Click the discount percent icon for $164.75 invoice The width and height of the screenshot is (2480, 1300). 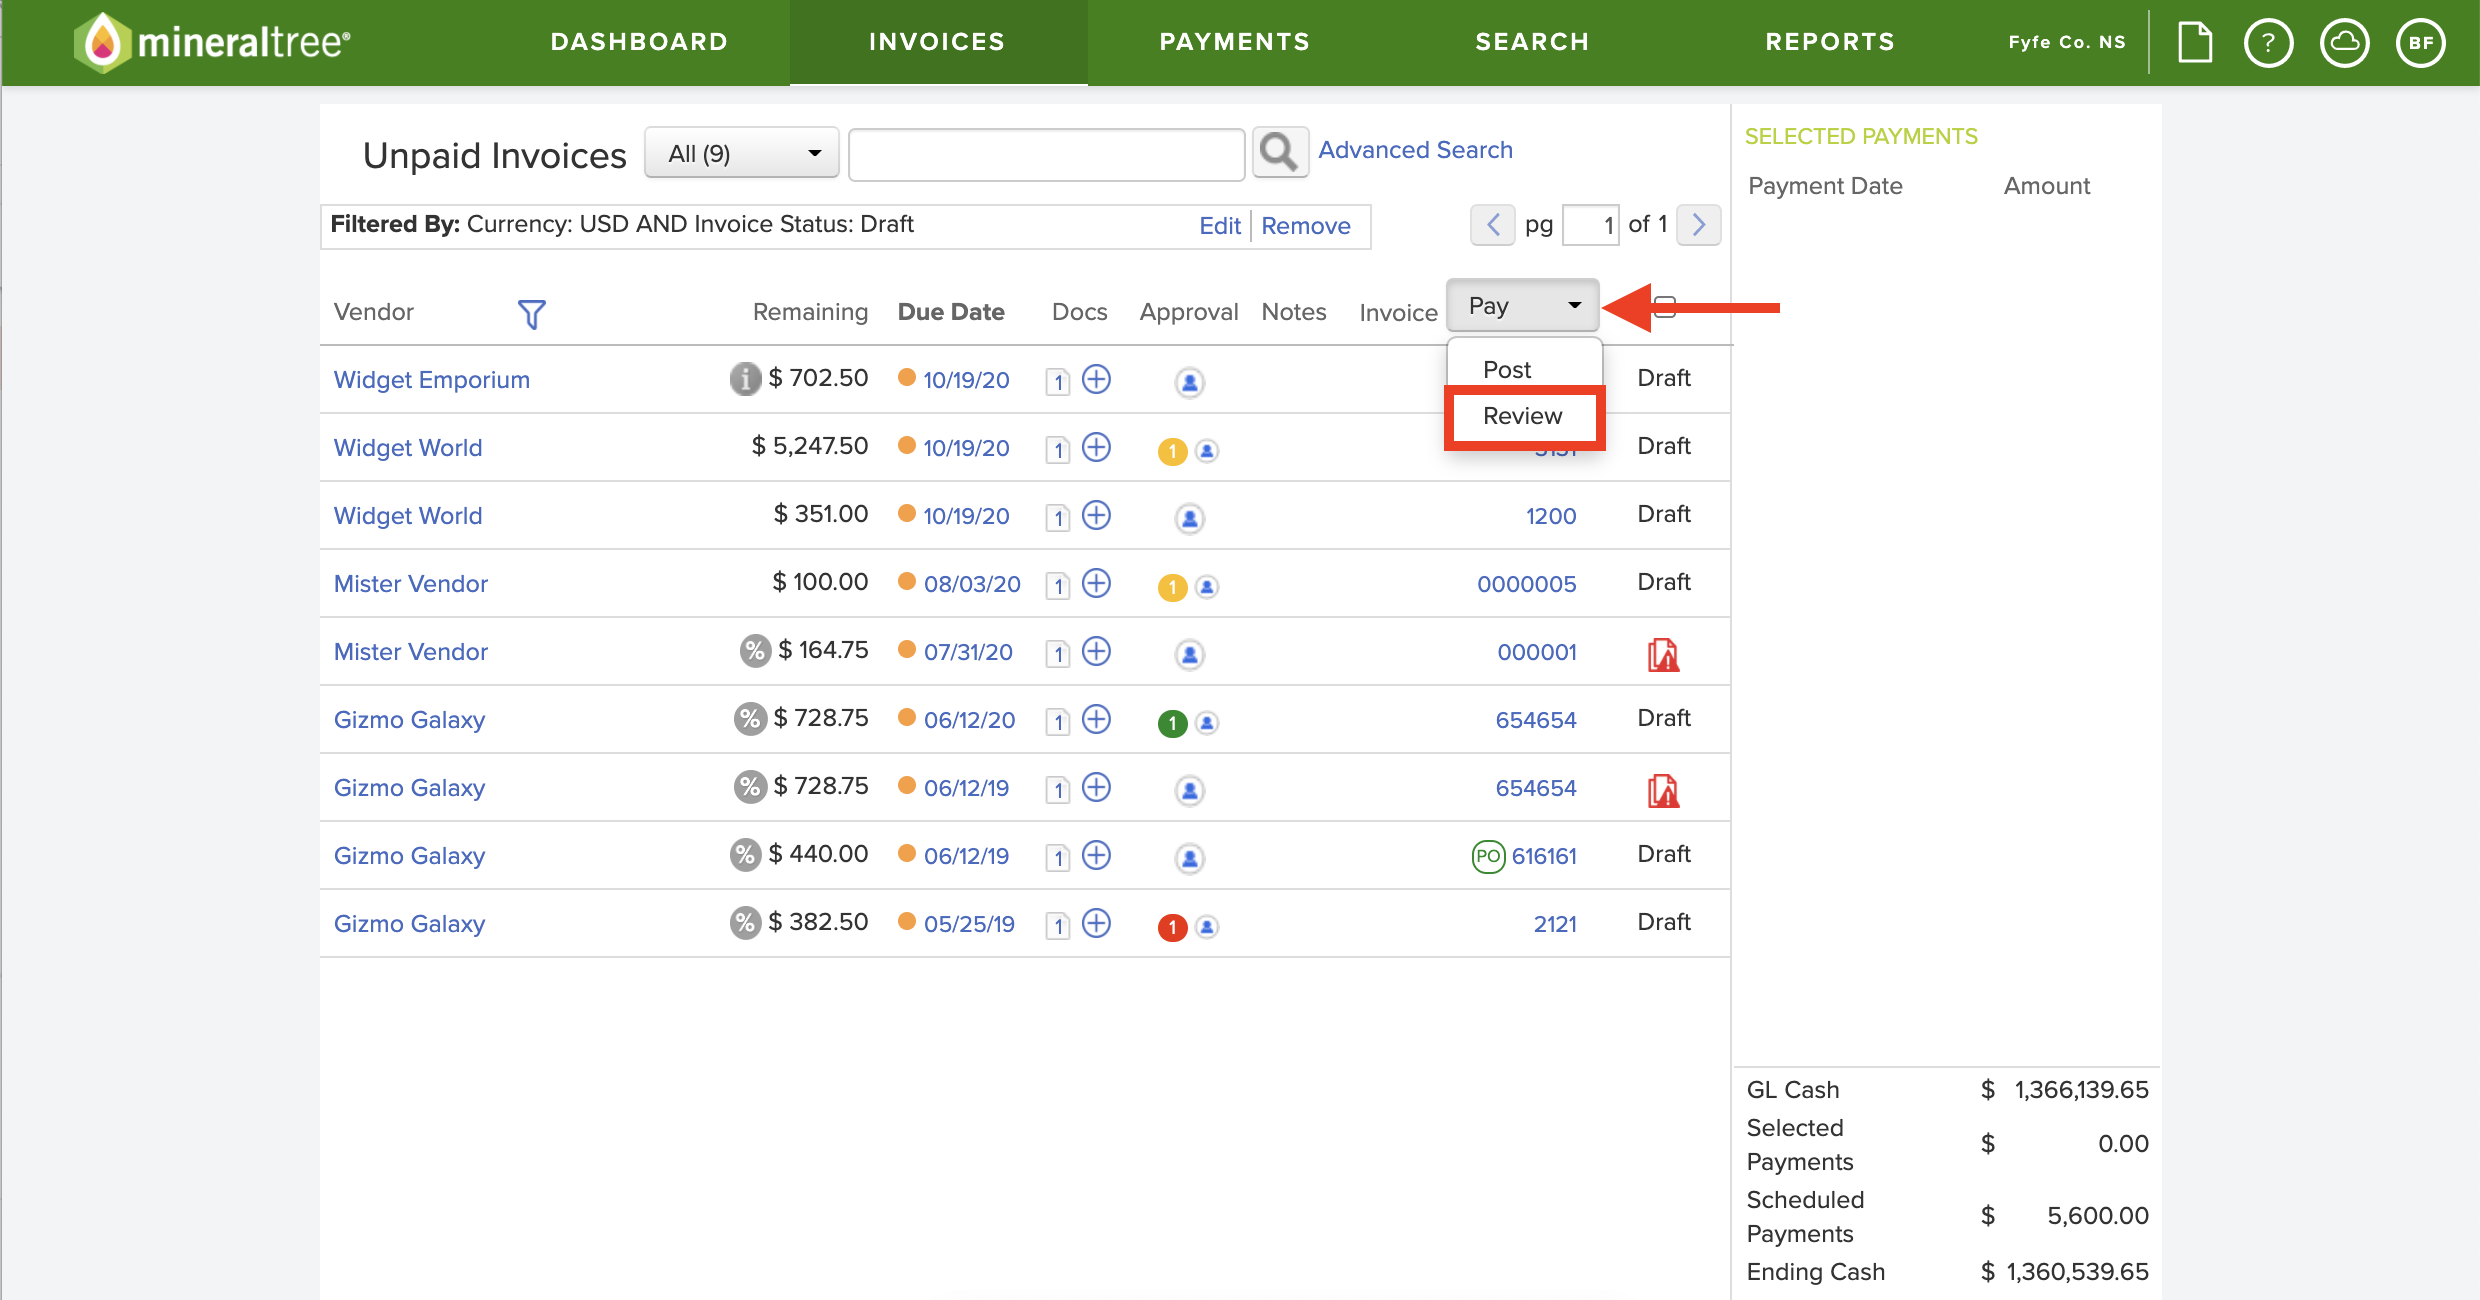755,651
